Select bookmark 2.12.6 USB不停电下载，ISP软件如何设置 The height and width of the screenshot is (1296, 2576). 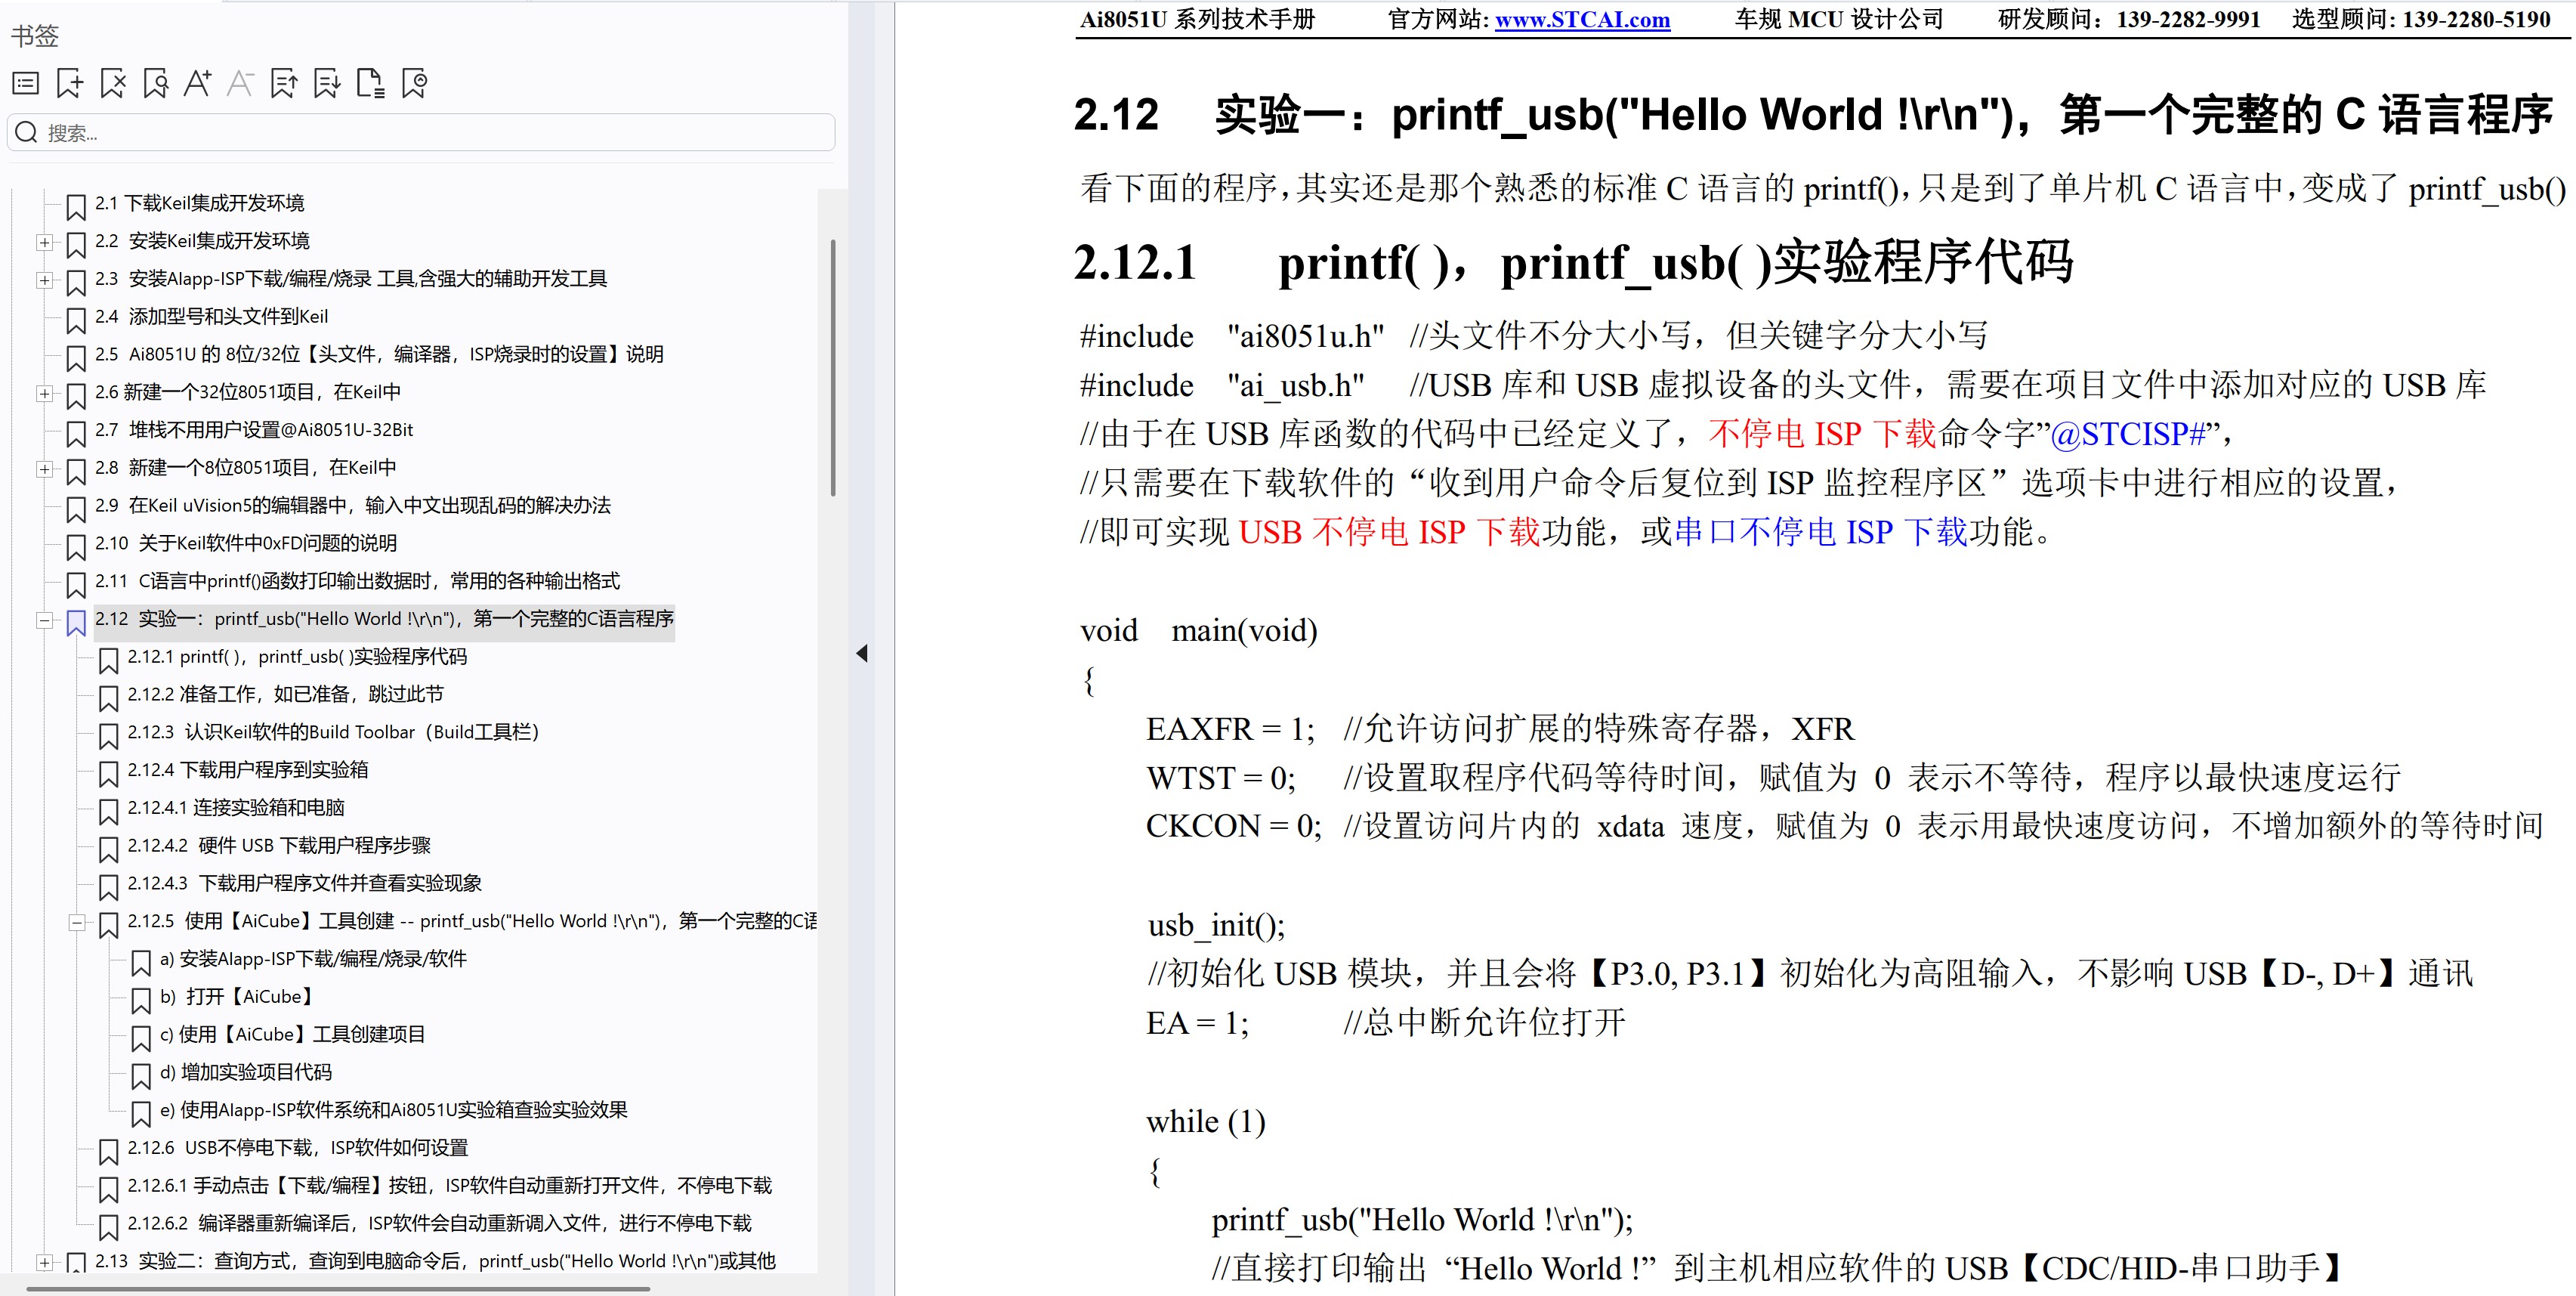[297, 1148]
